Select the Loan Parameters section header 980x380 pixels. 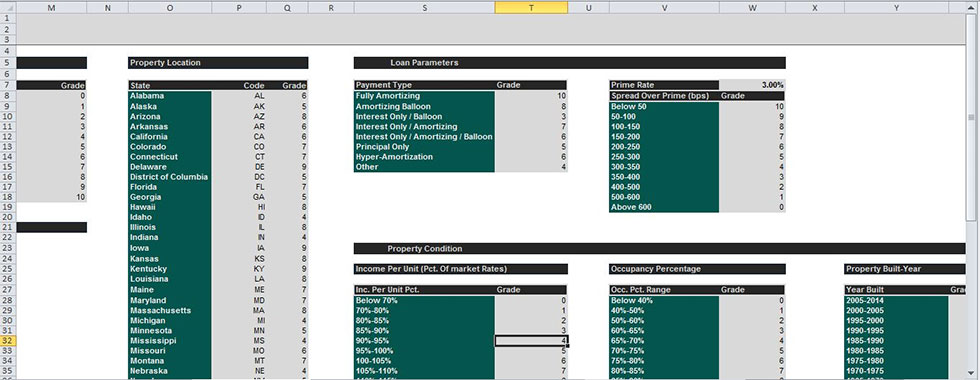click(569, 63)
